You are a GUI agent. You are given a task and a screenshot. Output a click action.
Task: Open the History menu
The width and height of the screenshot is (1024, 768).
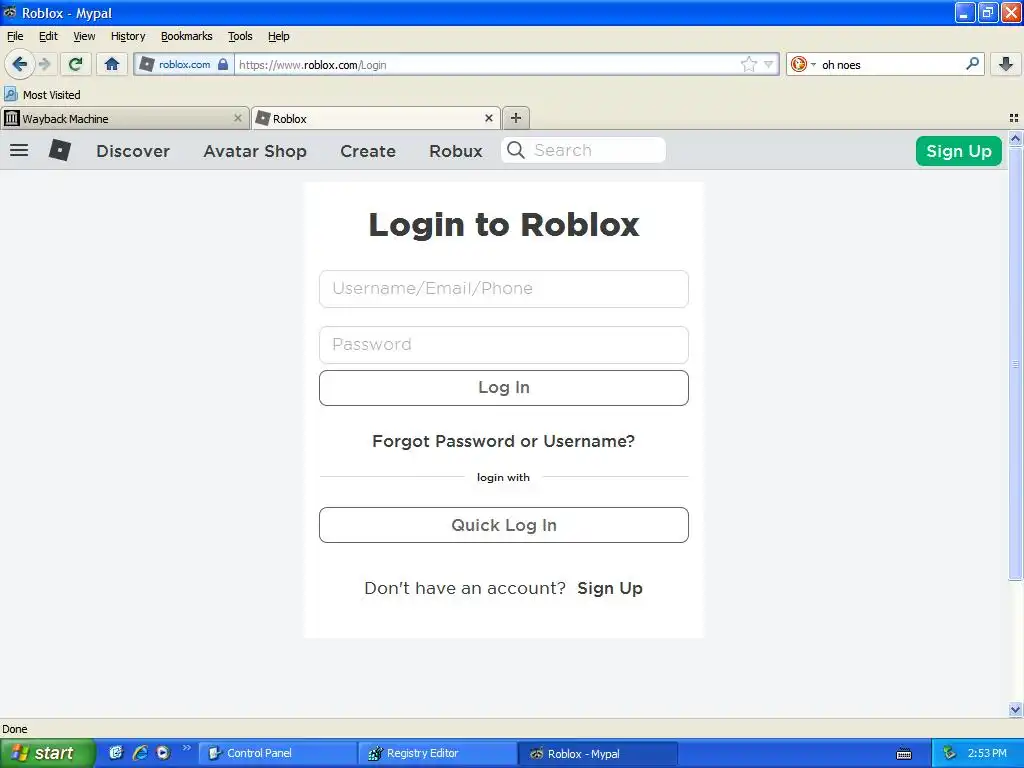(x=128, y=36)
